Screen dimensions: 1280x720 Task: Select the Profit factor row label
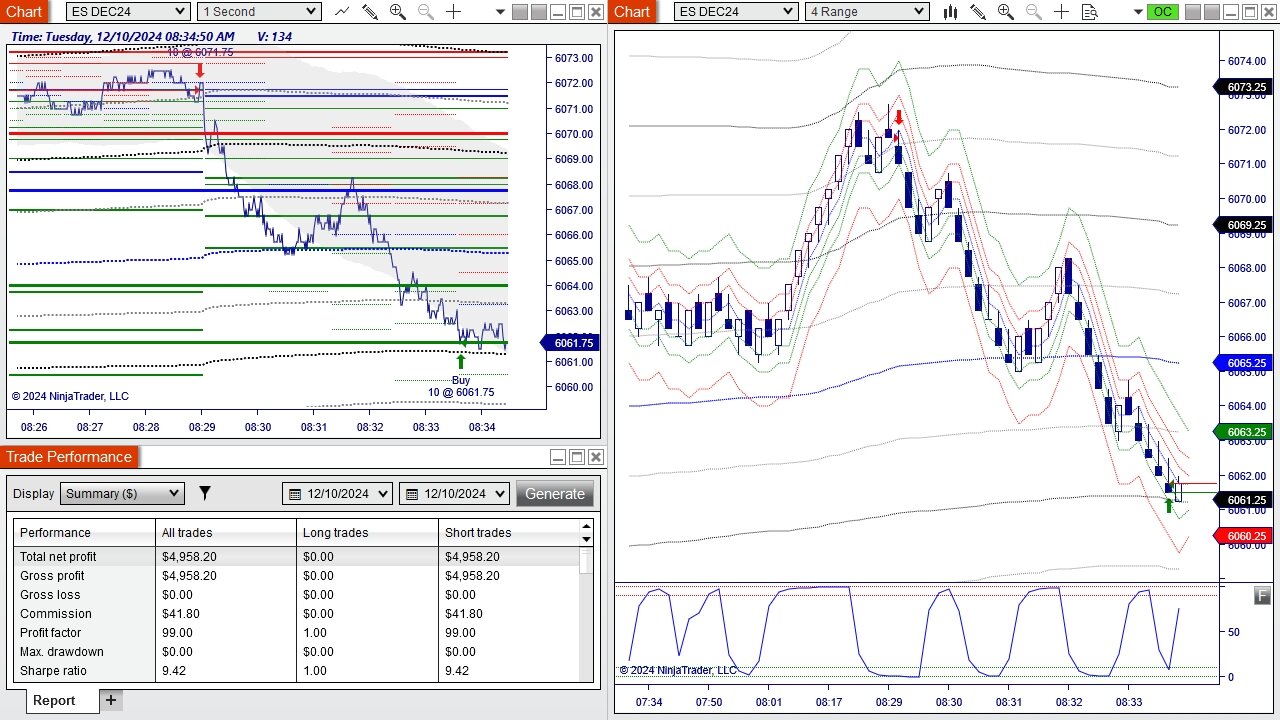point(50,633)
